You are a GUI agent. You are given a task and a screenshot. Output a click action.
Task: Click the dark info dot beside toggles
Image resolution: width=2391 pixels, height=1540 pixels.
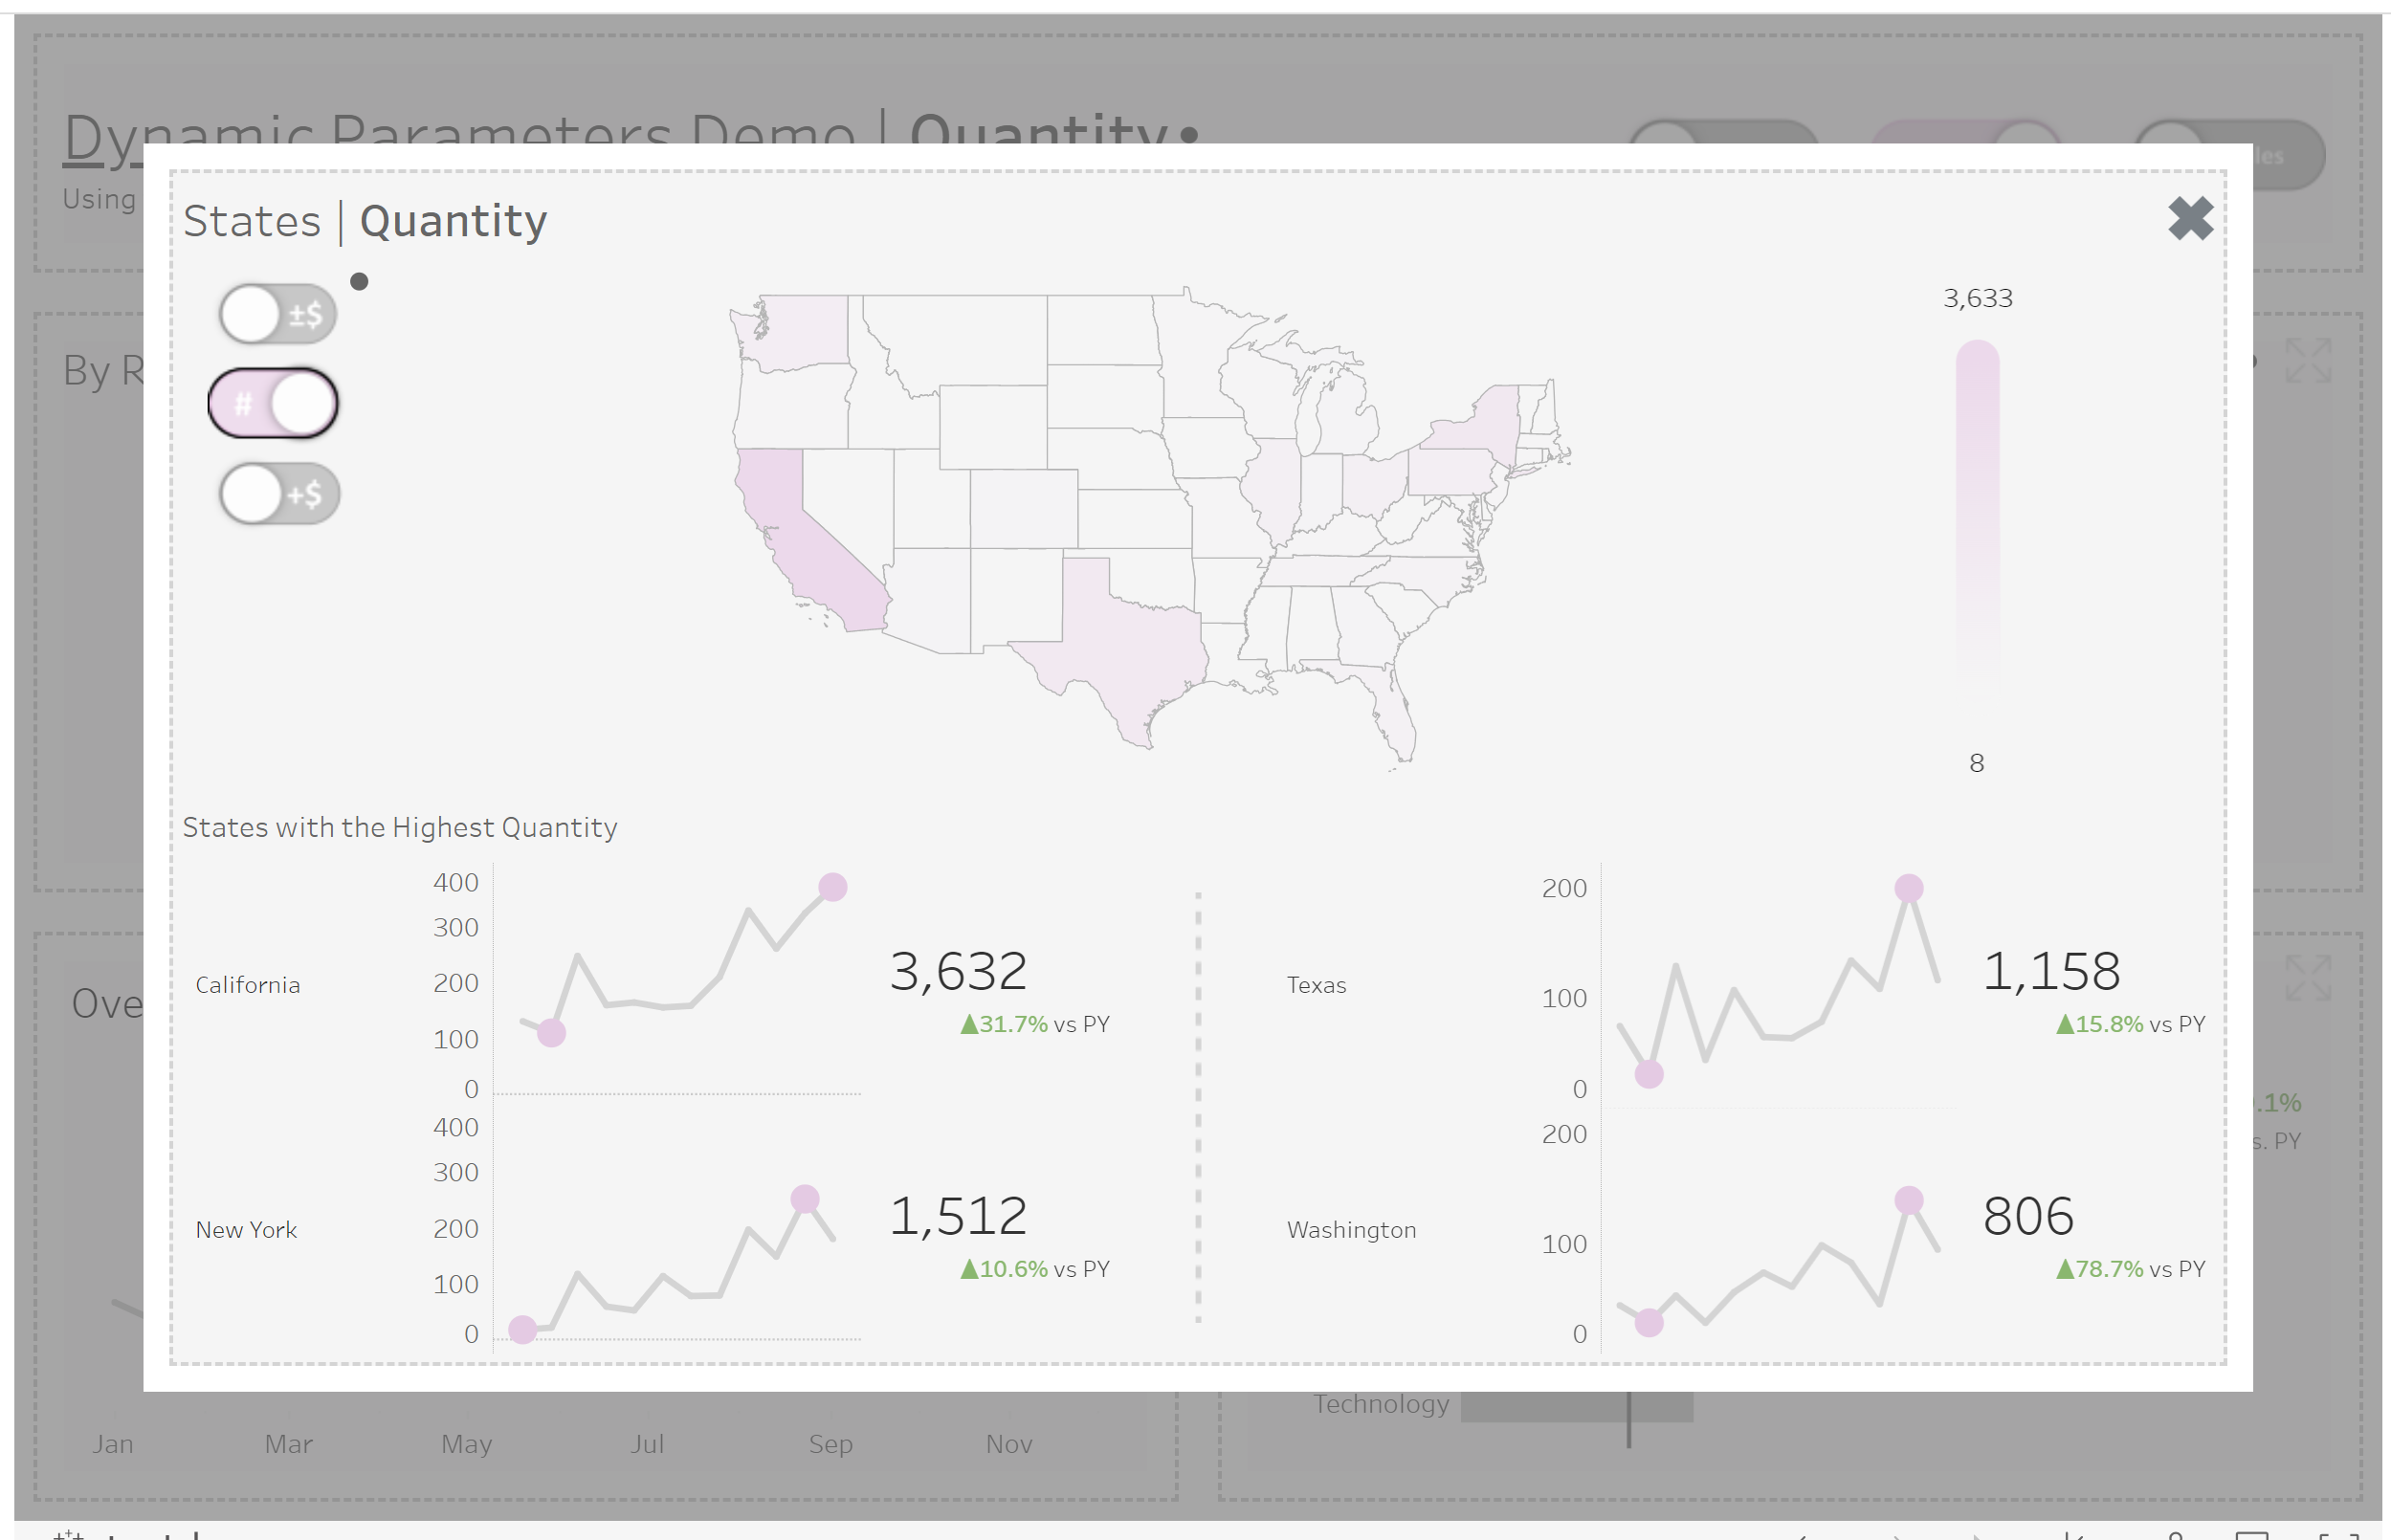359,282
